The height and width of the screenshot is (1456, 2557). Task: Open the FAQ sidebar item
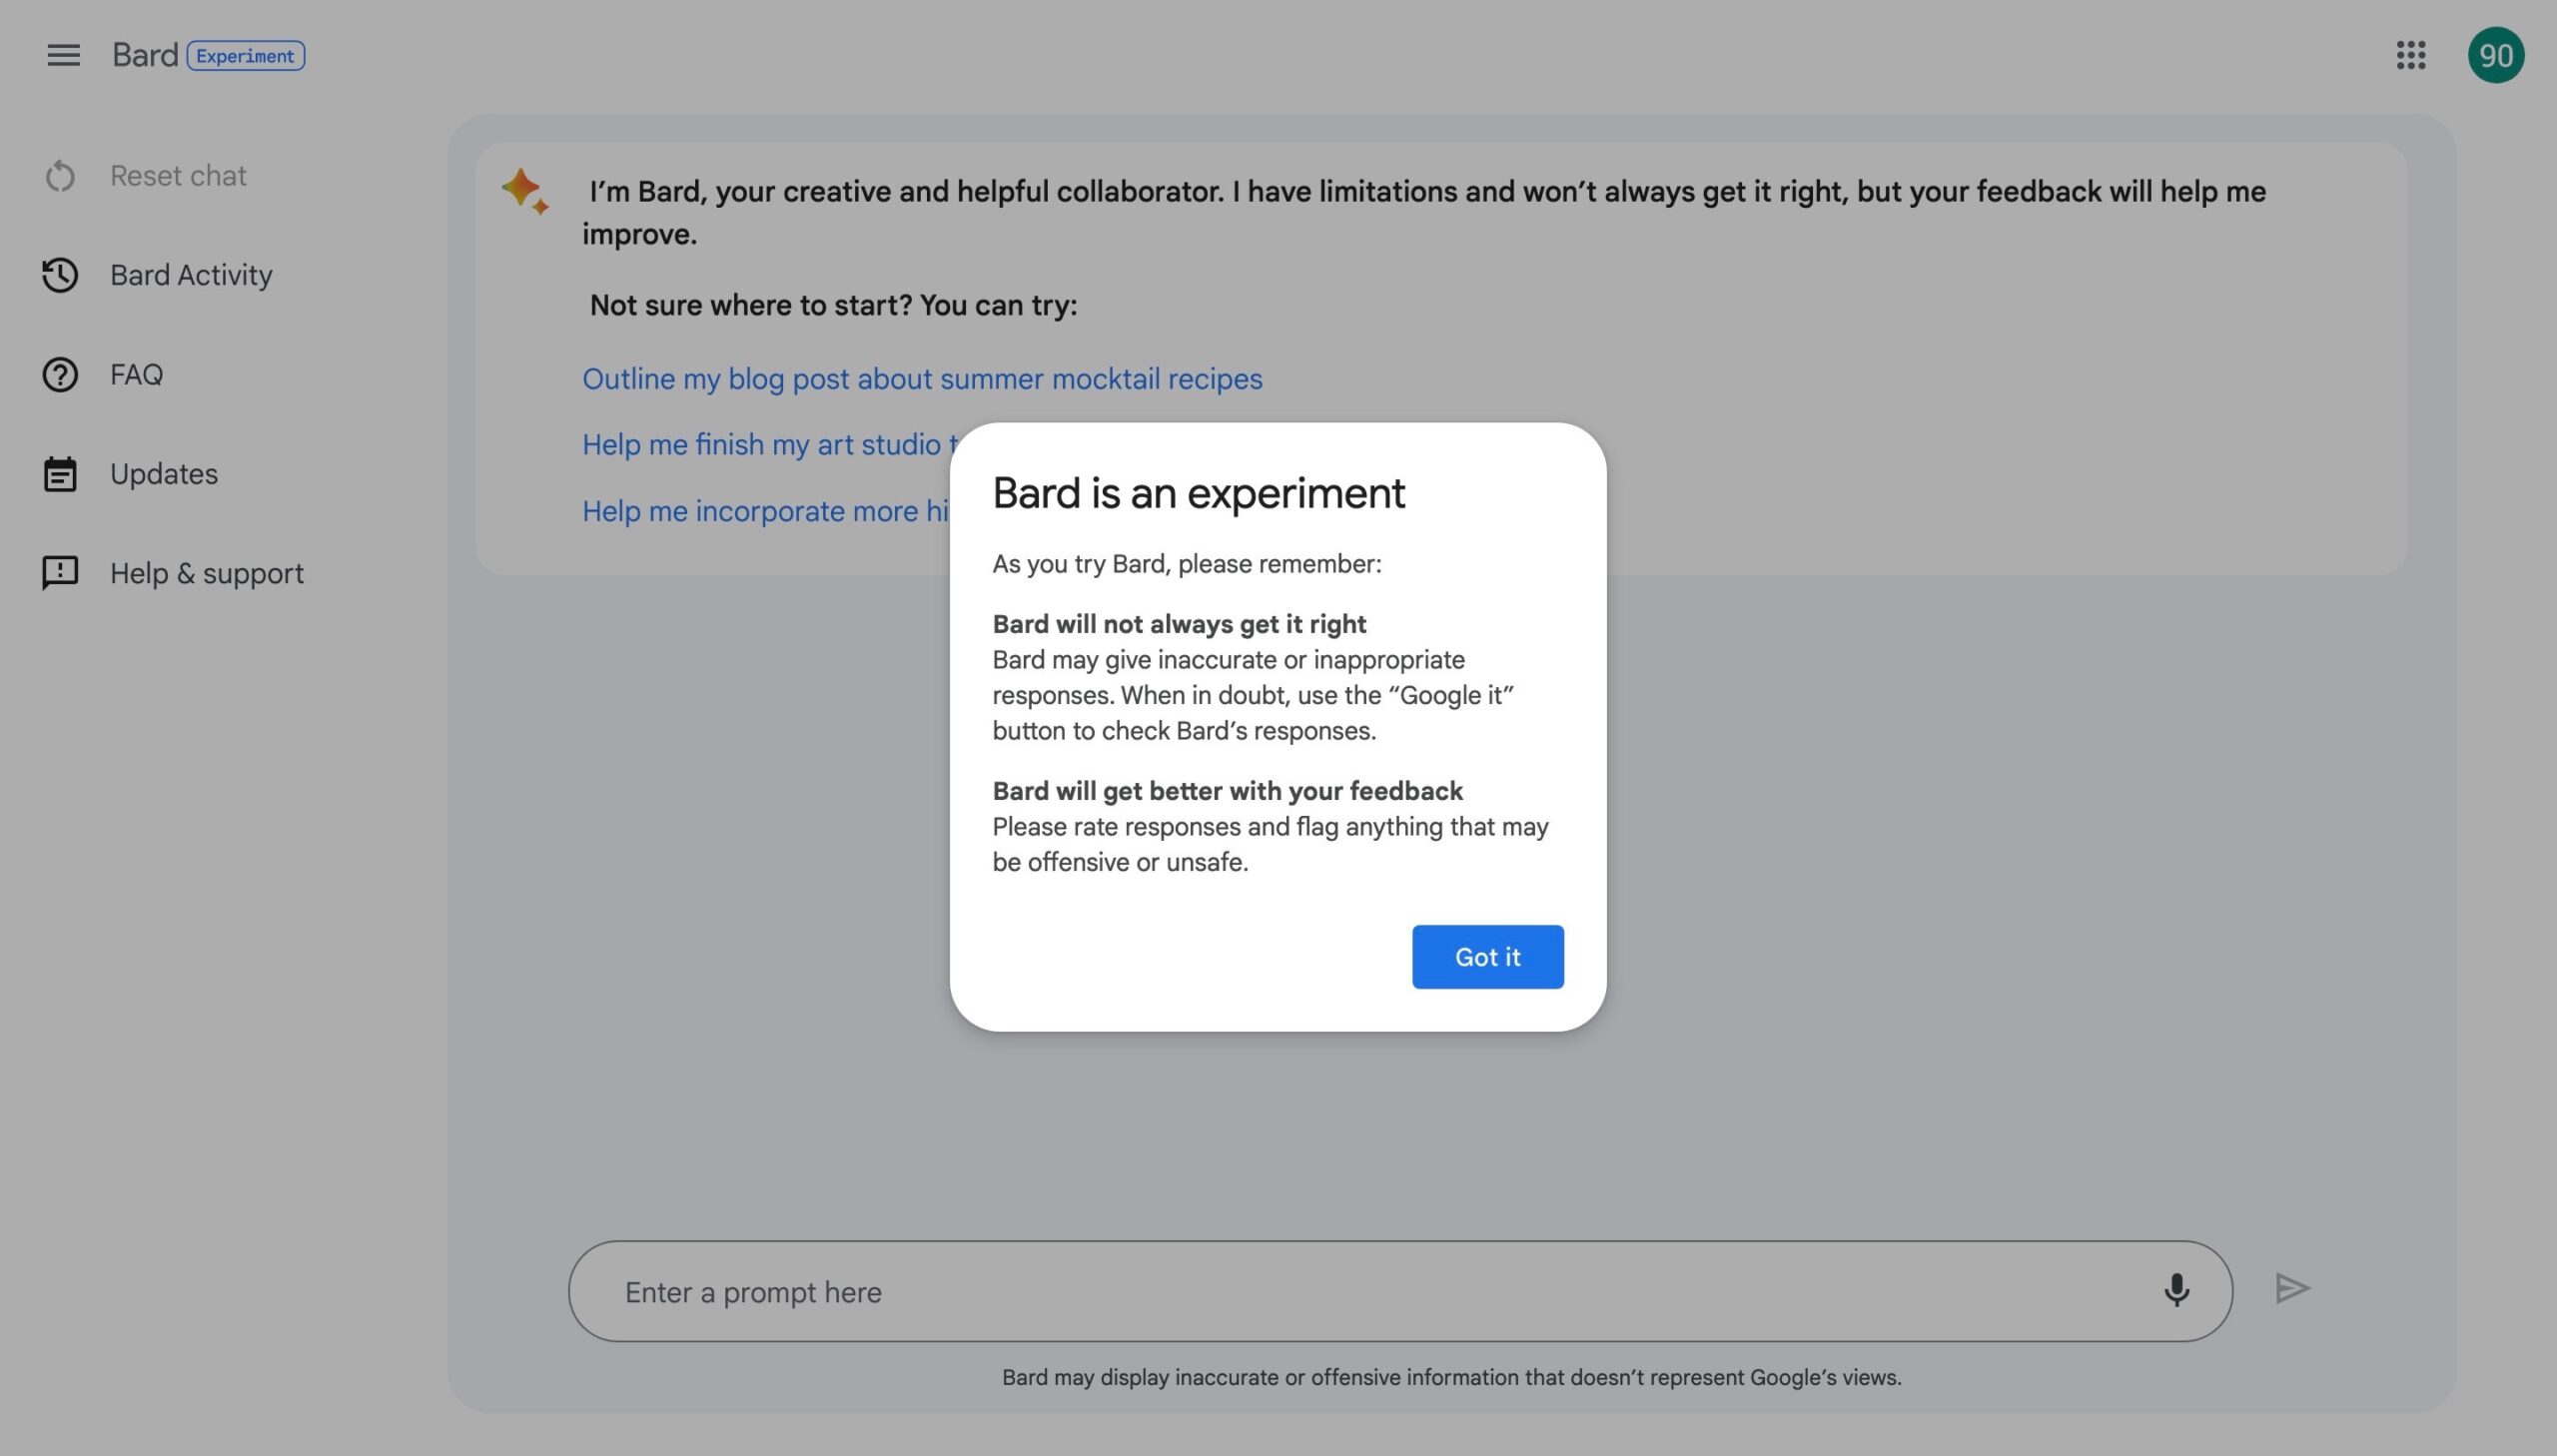coord(136,375)
